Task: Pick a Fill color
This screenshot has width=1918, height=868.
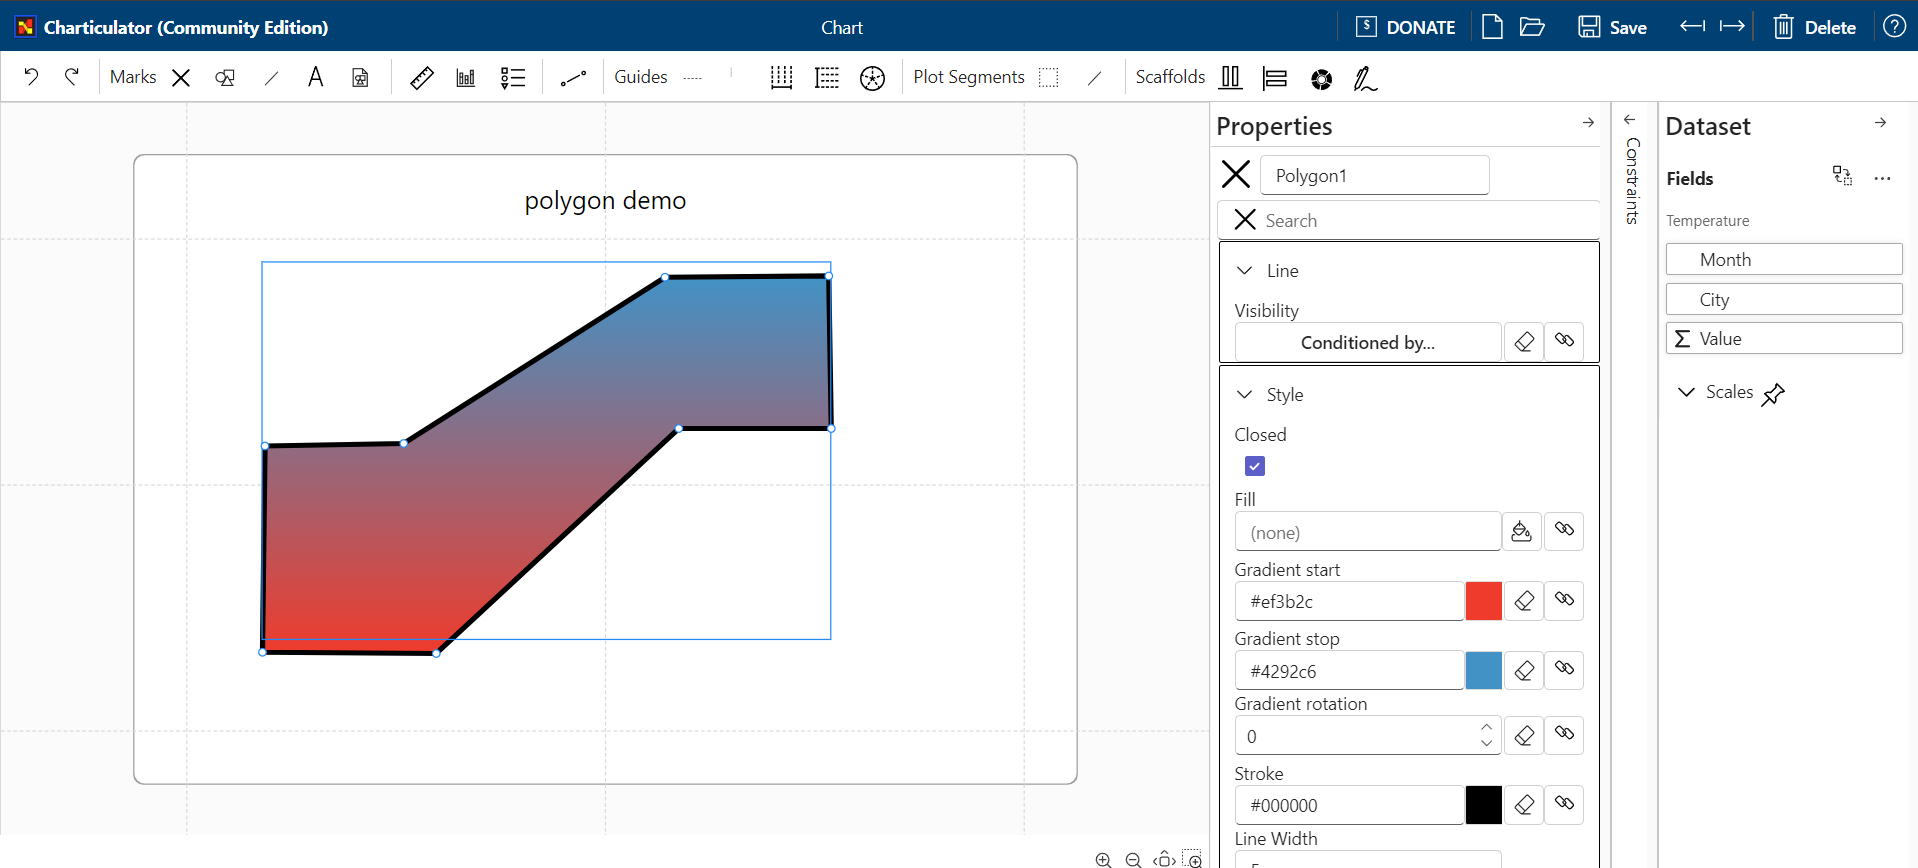Action: pos(1522,532)
